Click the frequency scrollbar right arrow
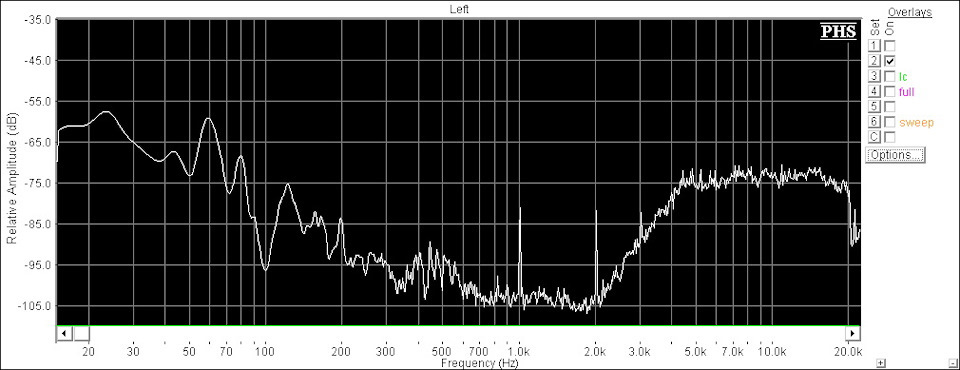 tap(852, 333)
